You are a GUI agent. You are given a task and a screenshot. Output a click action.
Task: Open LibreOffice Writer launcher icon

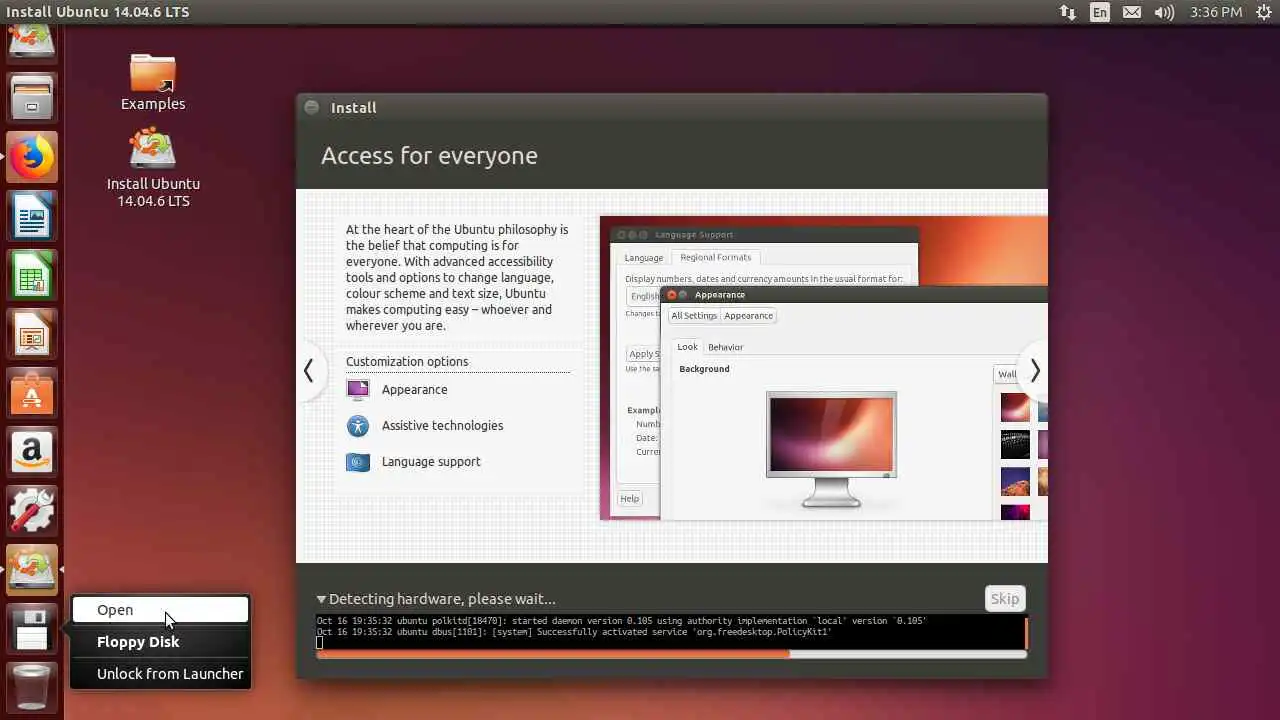click(x=32, y=217)
